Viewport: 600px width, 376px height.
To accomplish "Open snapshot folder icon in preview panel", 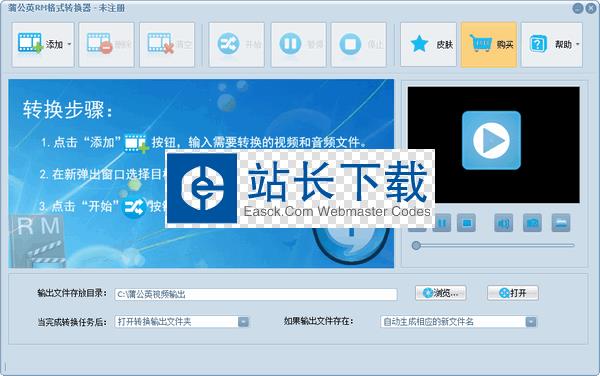I will tap(561, 223).
